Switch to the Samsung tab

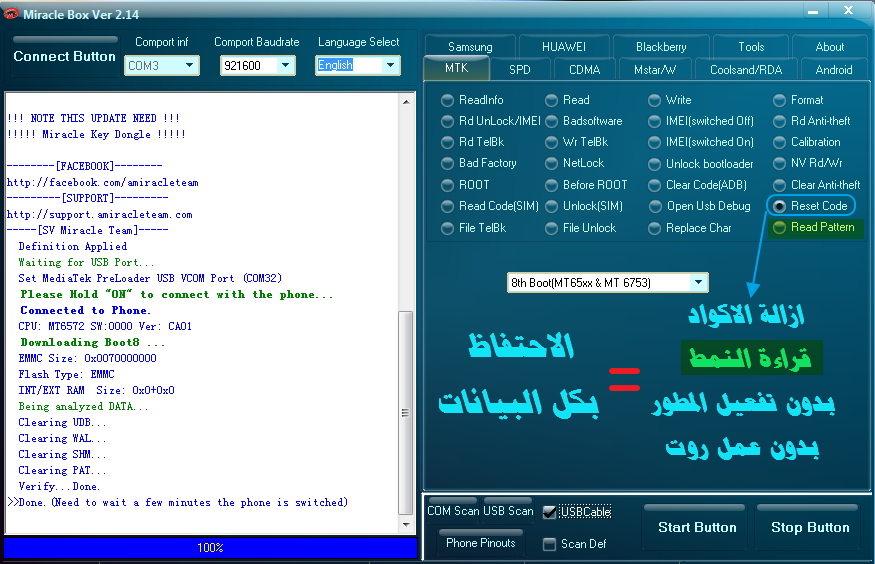470,47
